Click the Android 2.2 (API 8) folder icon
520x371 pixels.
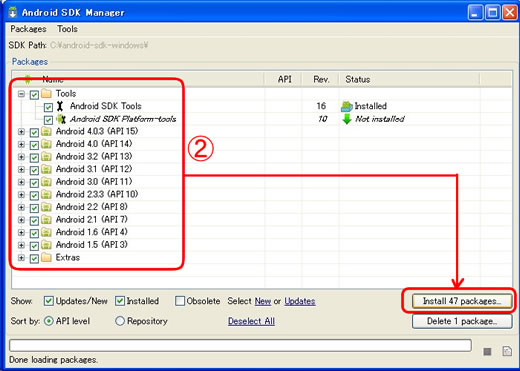[x=46, y=207]
